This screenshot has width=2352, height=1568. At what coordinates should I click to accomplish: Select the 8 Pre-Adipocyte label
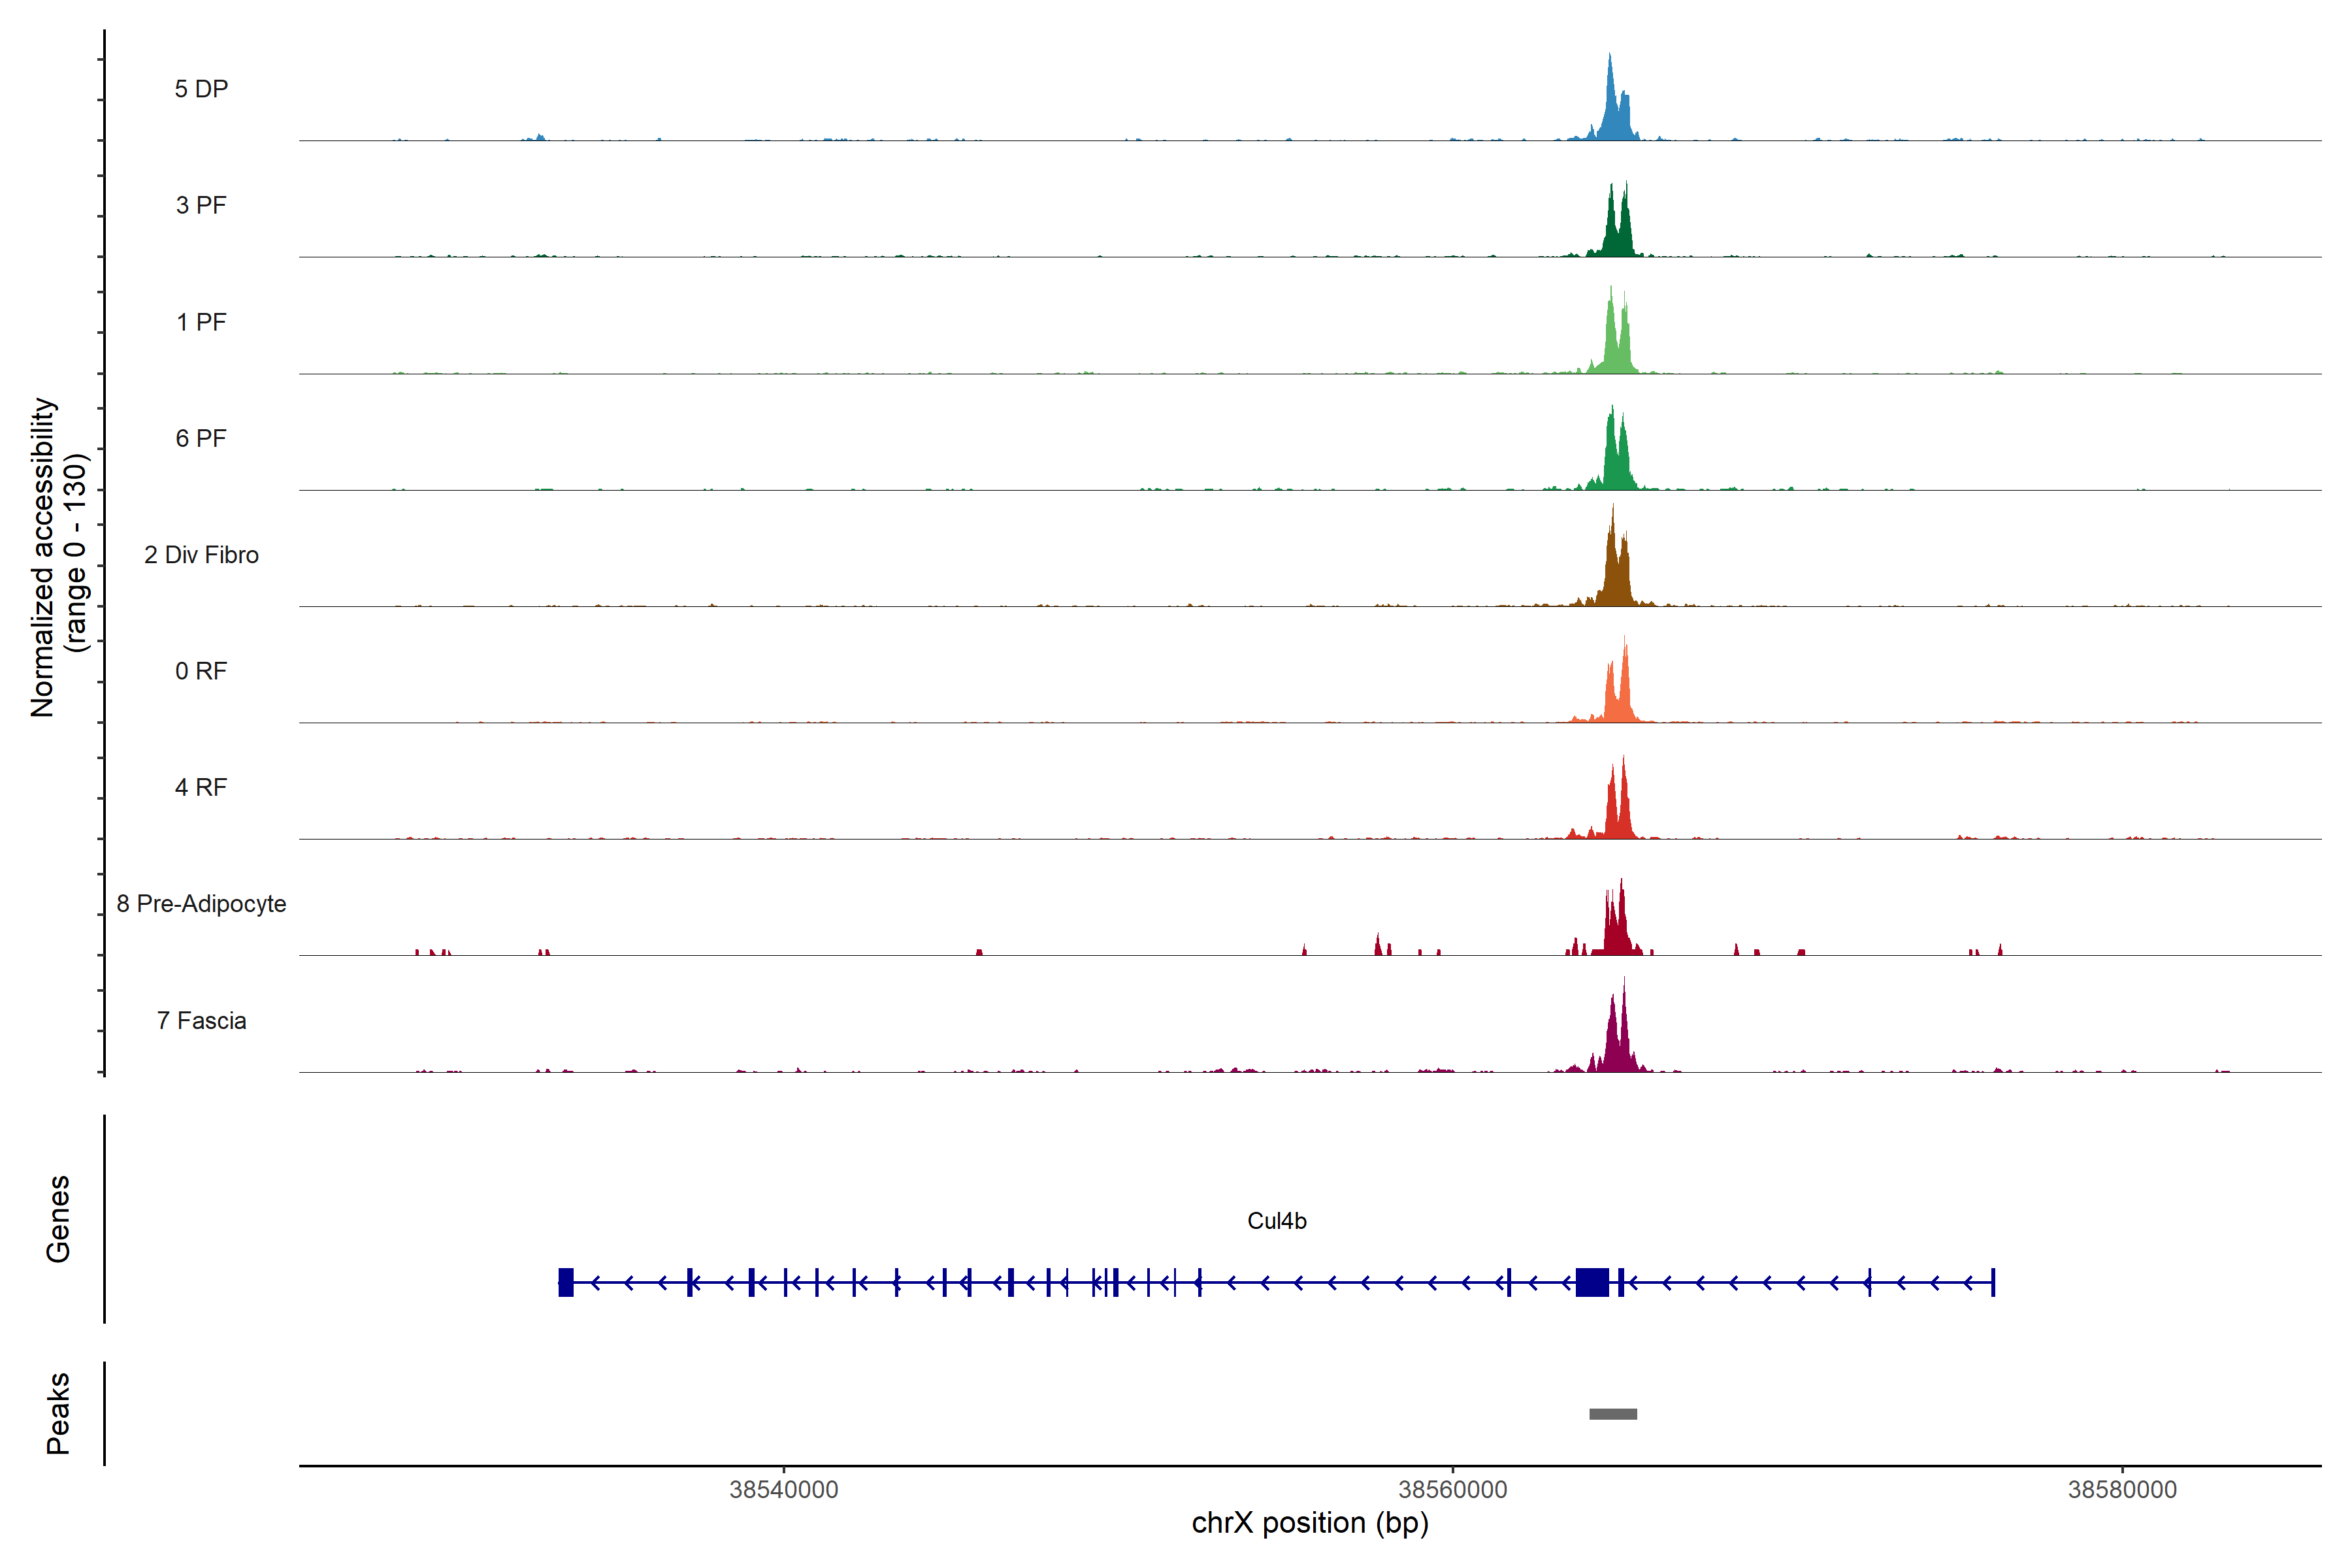tap(201, 904)
